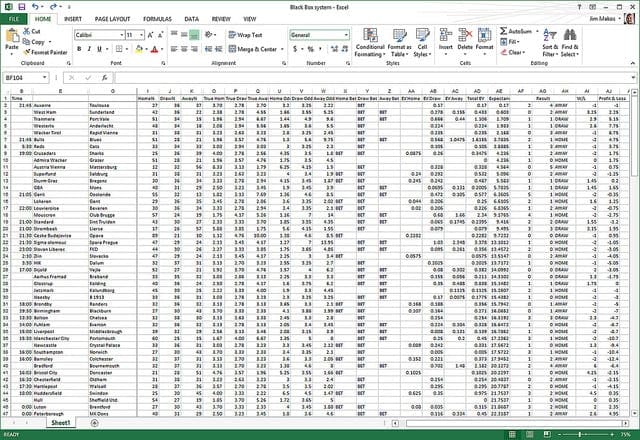The height and width of the screenshot is (440, 640).
Task: Open Cell Styles gallery
Action: 422,42
